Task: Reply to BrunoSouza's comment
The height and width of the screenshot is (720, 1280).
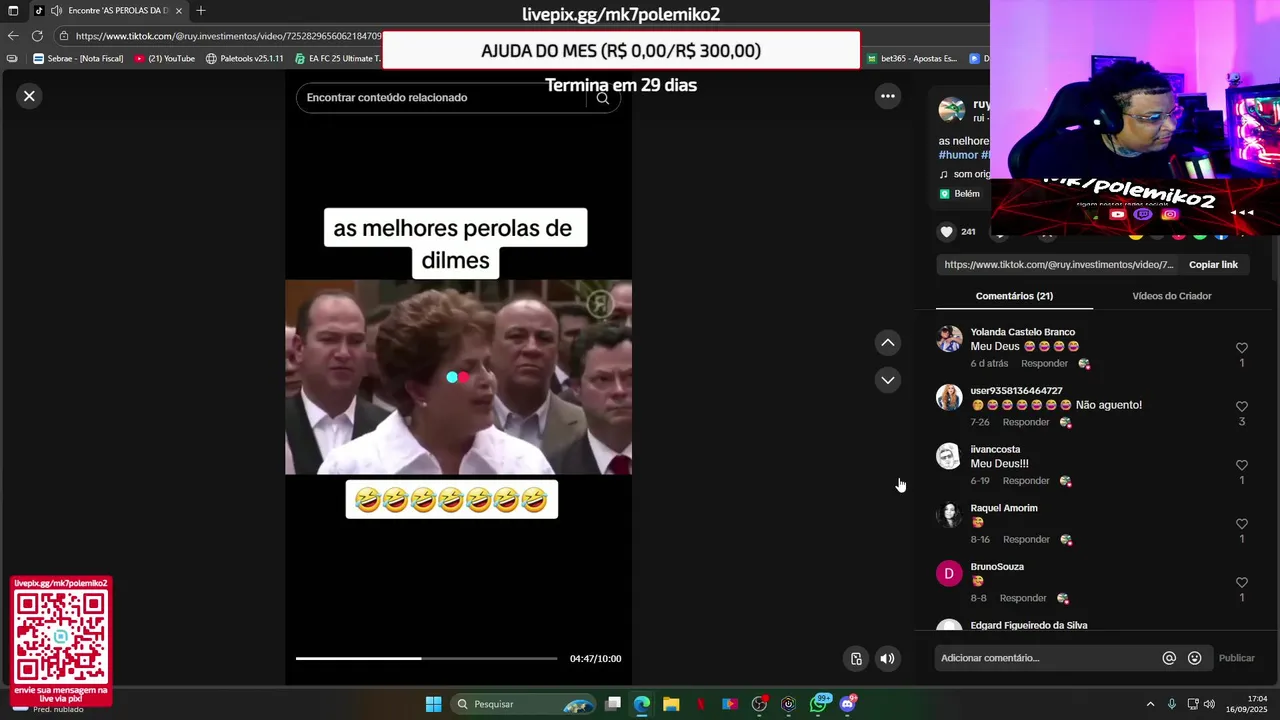Action: pos(1023,599)
